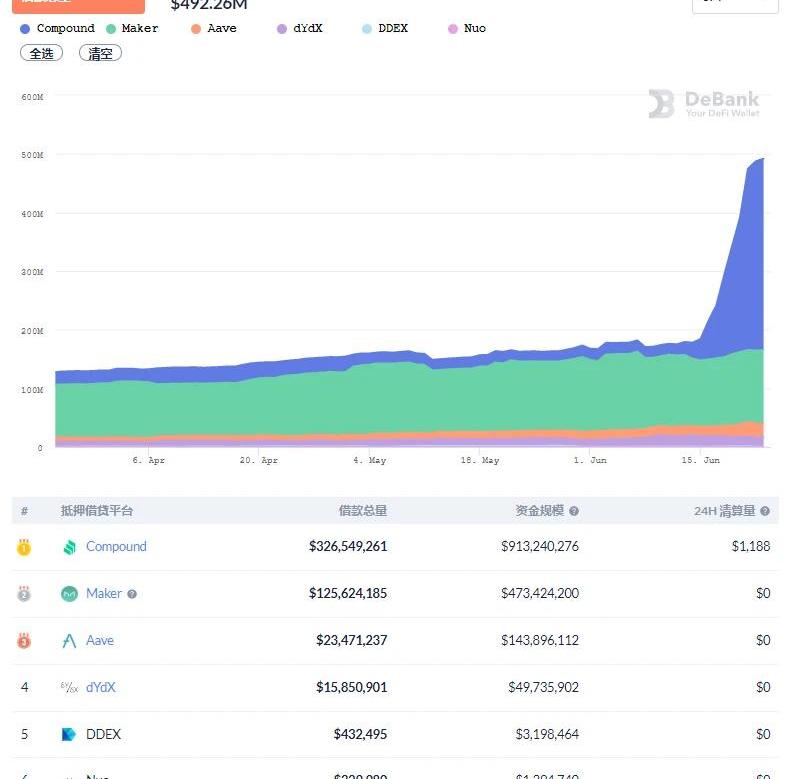Click Maker fund size $473,424,200
This screenshot has width=790, height=779.
pyautogui.click(x=540, y=593)
